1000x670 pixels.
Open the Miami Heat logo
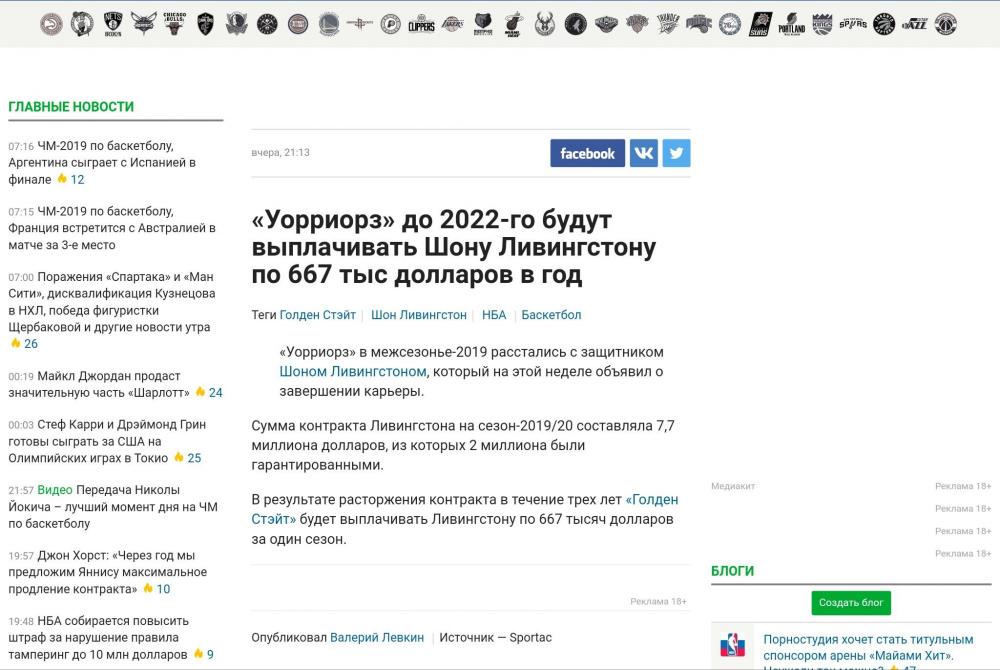pyautogui.click(x=515, y=23)
